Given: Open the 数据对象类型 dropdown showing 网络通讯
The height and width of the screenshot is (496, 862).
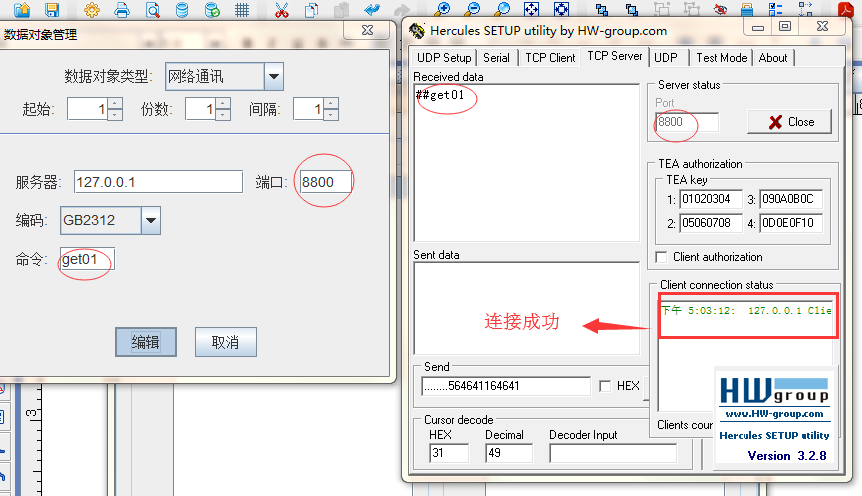Looking at the screenshot, I should coord(273,77).
